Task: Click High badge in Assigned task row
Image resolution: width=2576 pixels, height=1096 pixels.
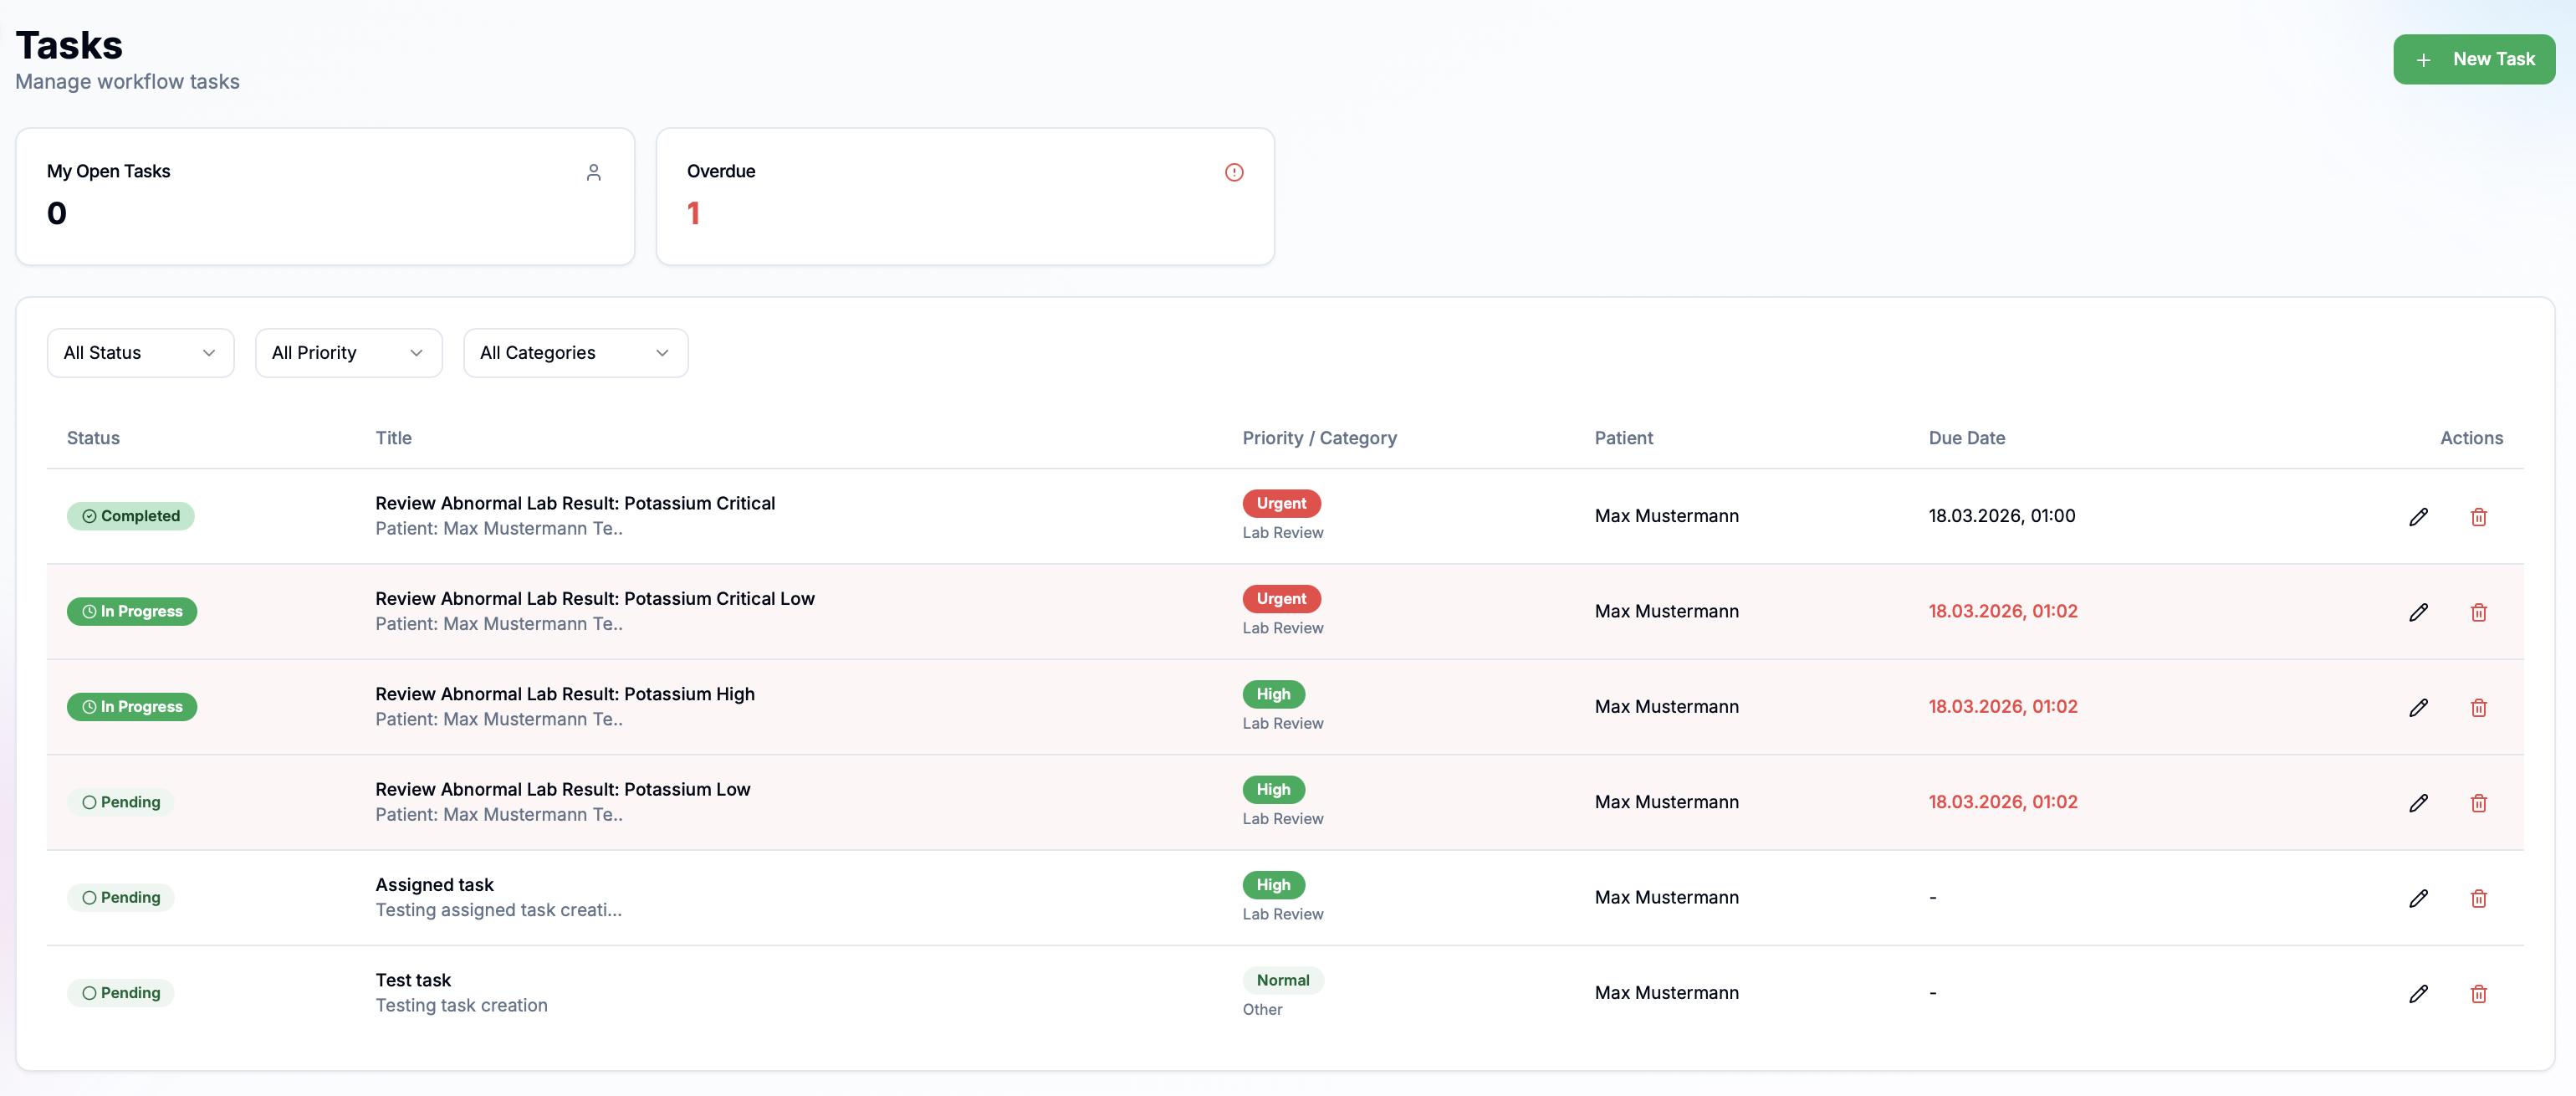Action: [x=1273, y=885]
